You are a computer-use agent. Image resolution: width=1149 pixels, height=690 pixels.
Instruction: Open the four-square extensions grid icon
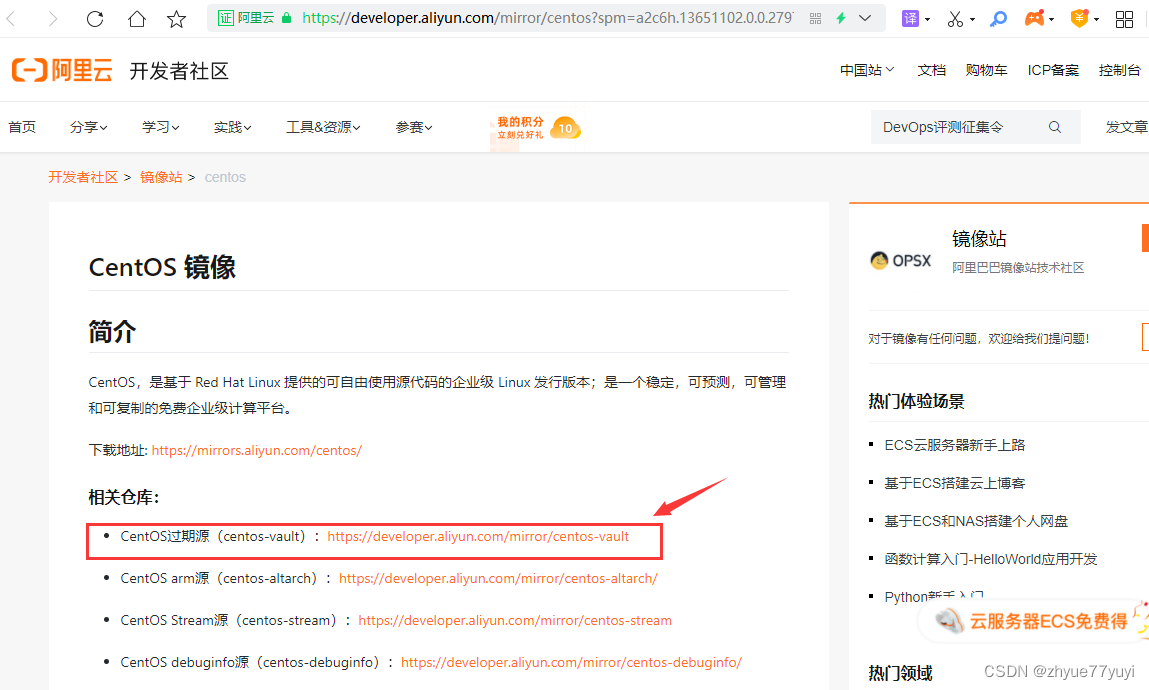pyautogui.click(x=1124, y=19)
